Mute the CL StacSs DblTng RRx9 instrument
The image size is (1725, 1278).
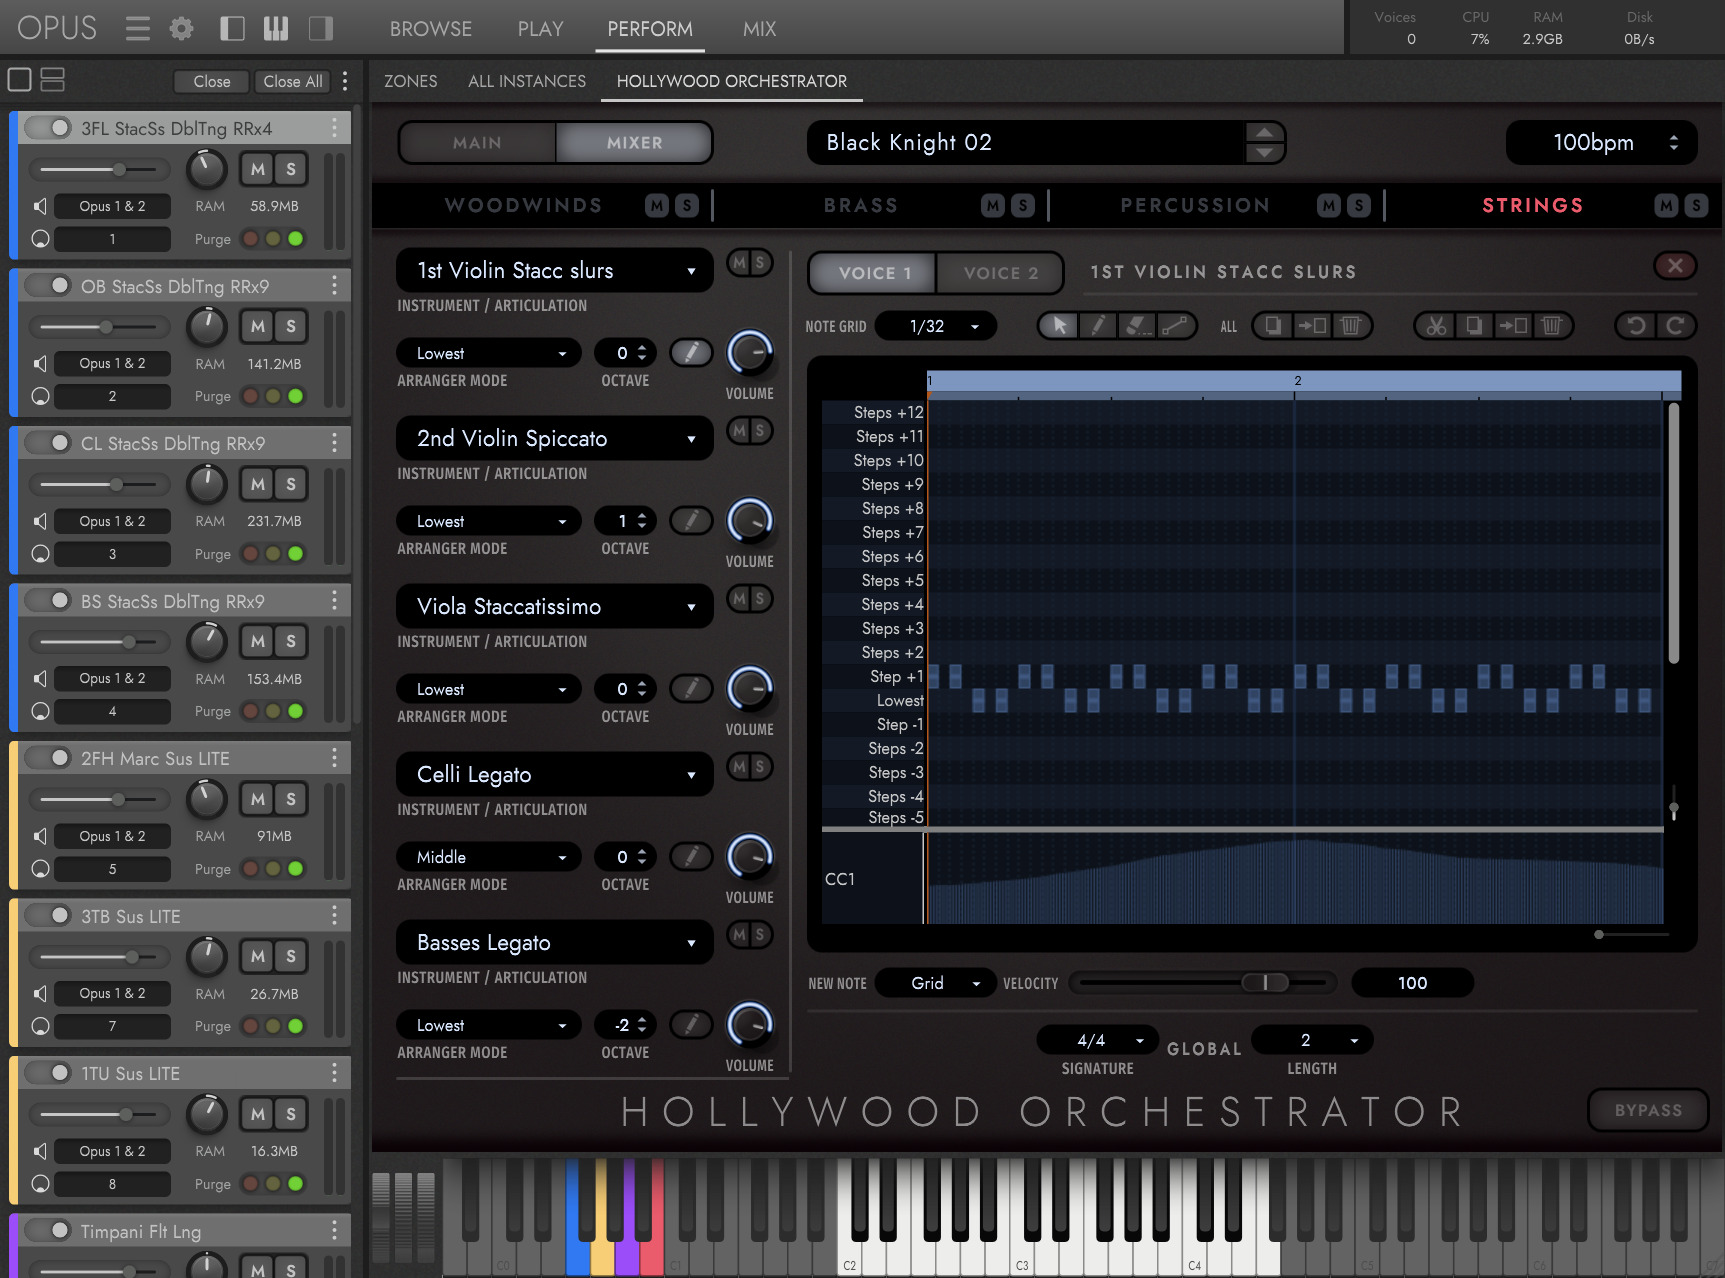pyautogui.click(x=258, y=484)
